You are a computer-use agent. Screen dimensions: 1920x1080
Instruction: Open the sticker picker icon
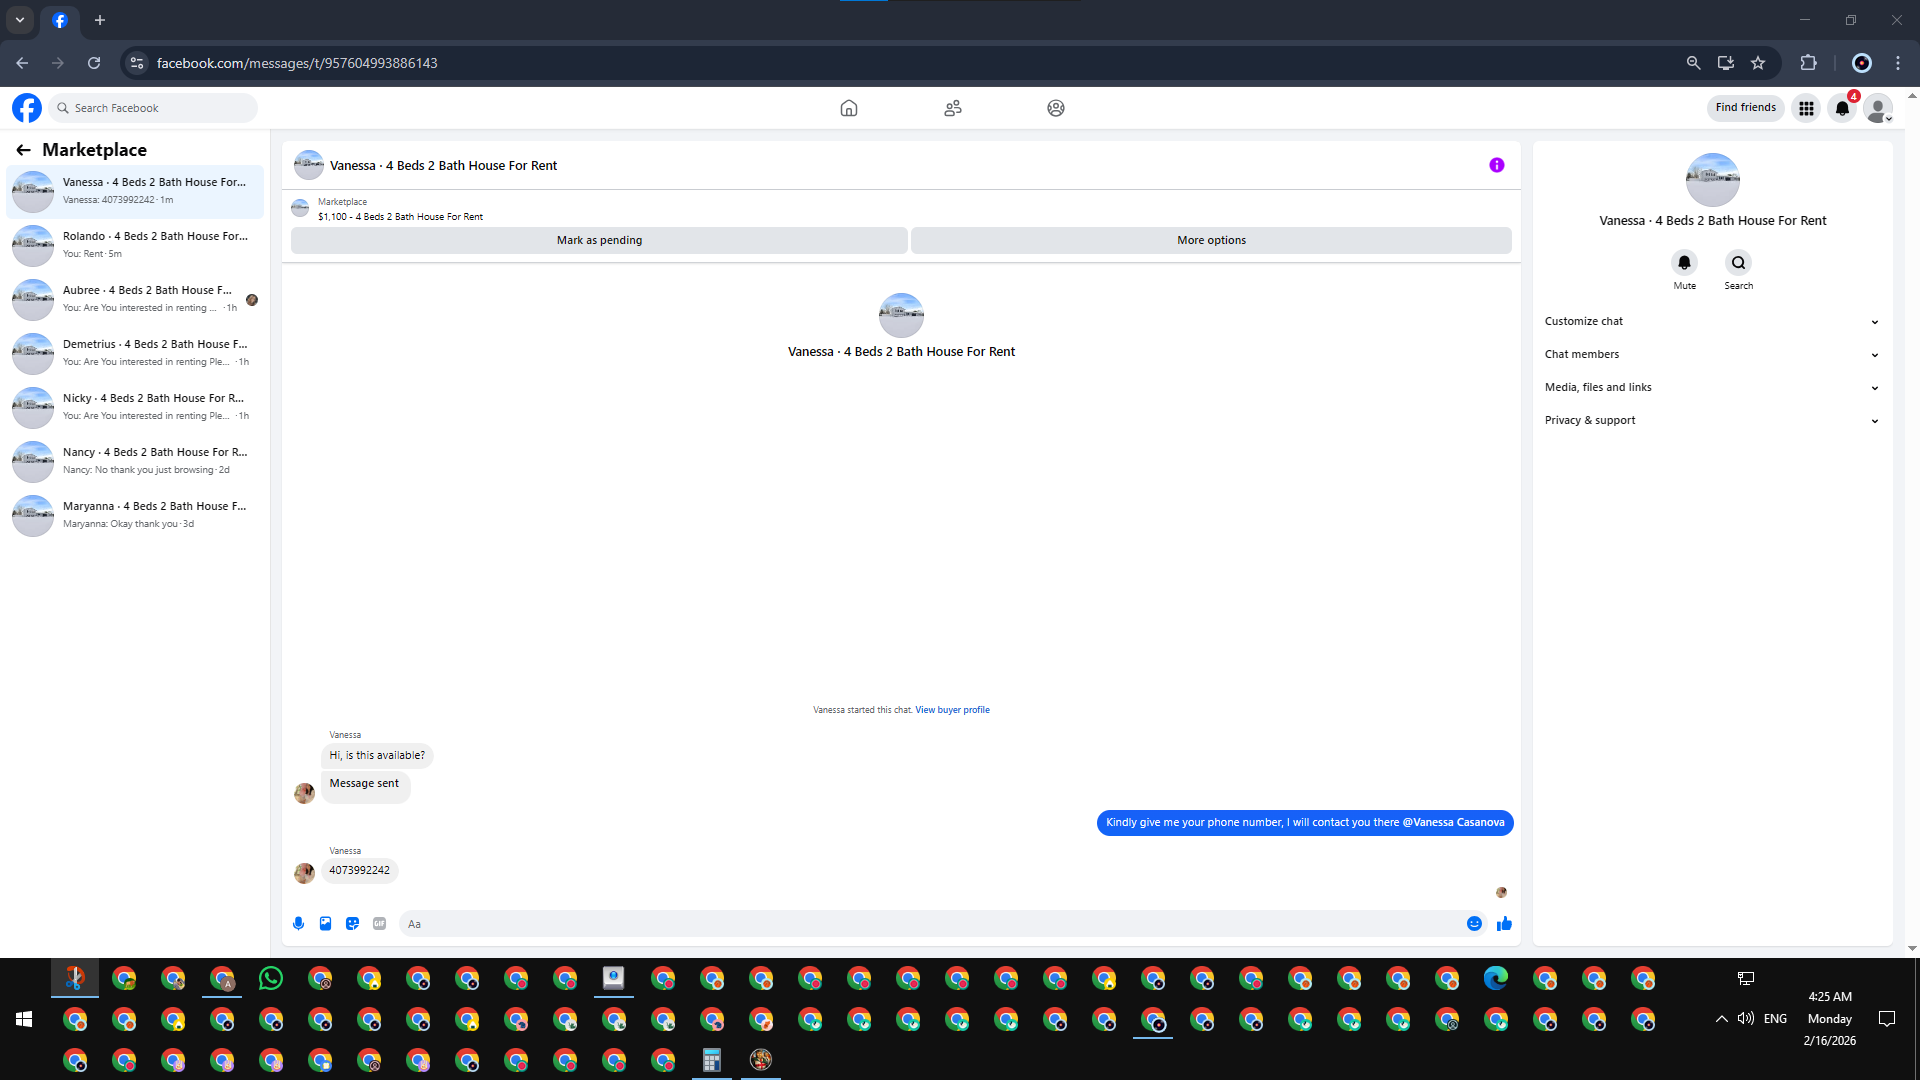point(352,924)
